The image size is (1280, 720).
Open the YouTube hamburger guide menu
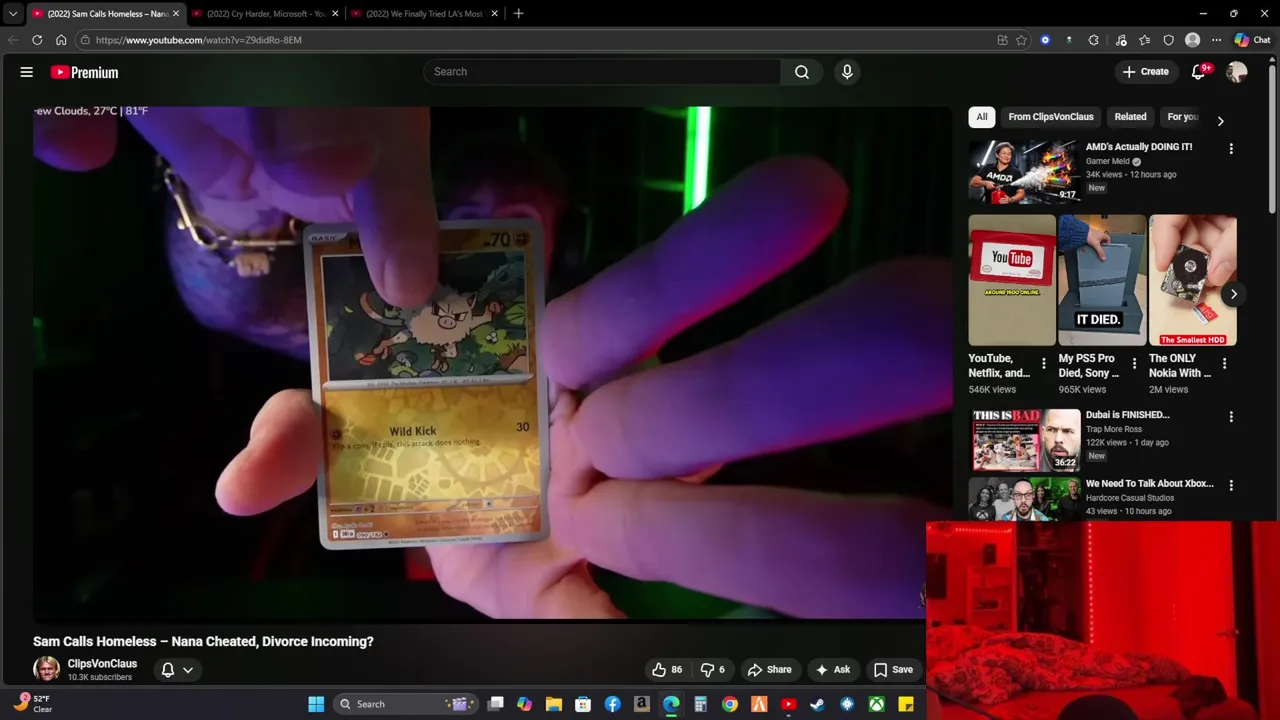27,72
